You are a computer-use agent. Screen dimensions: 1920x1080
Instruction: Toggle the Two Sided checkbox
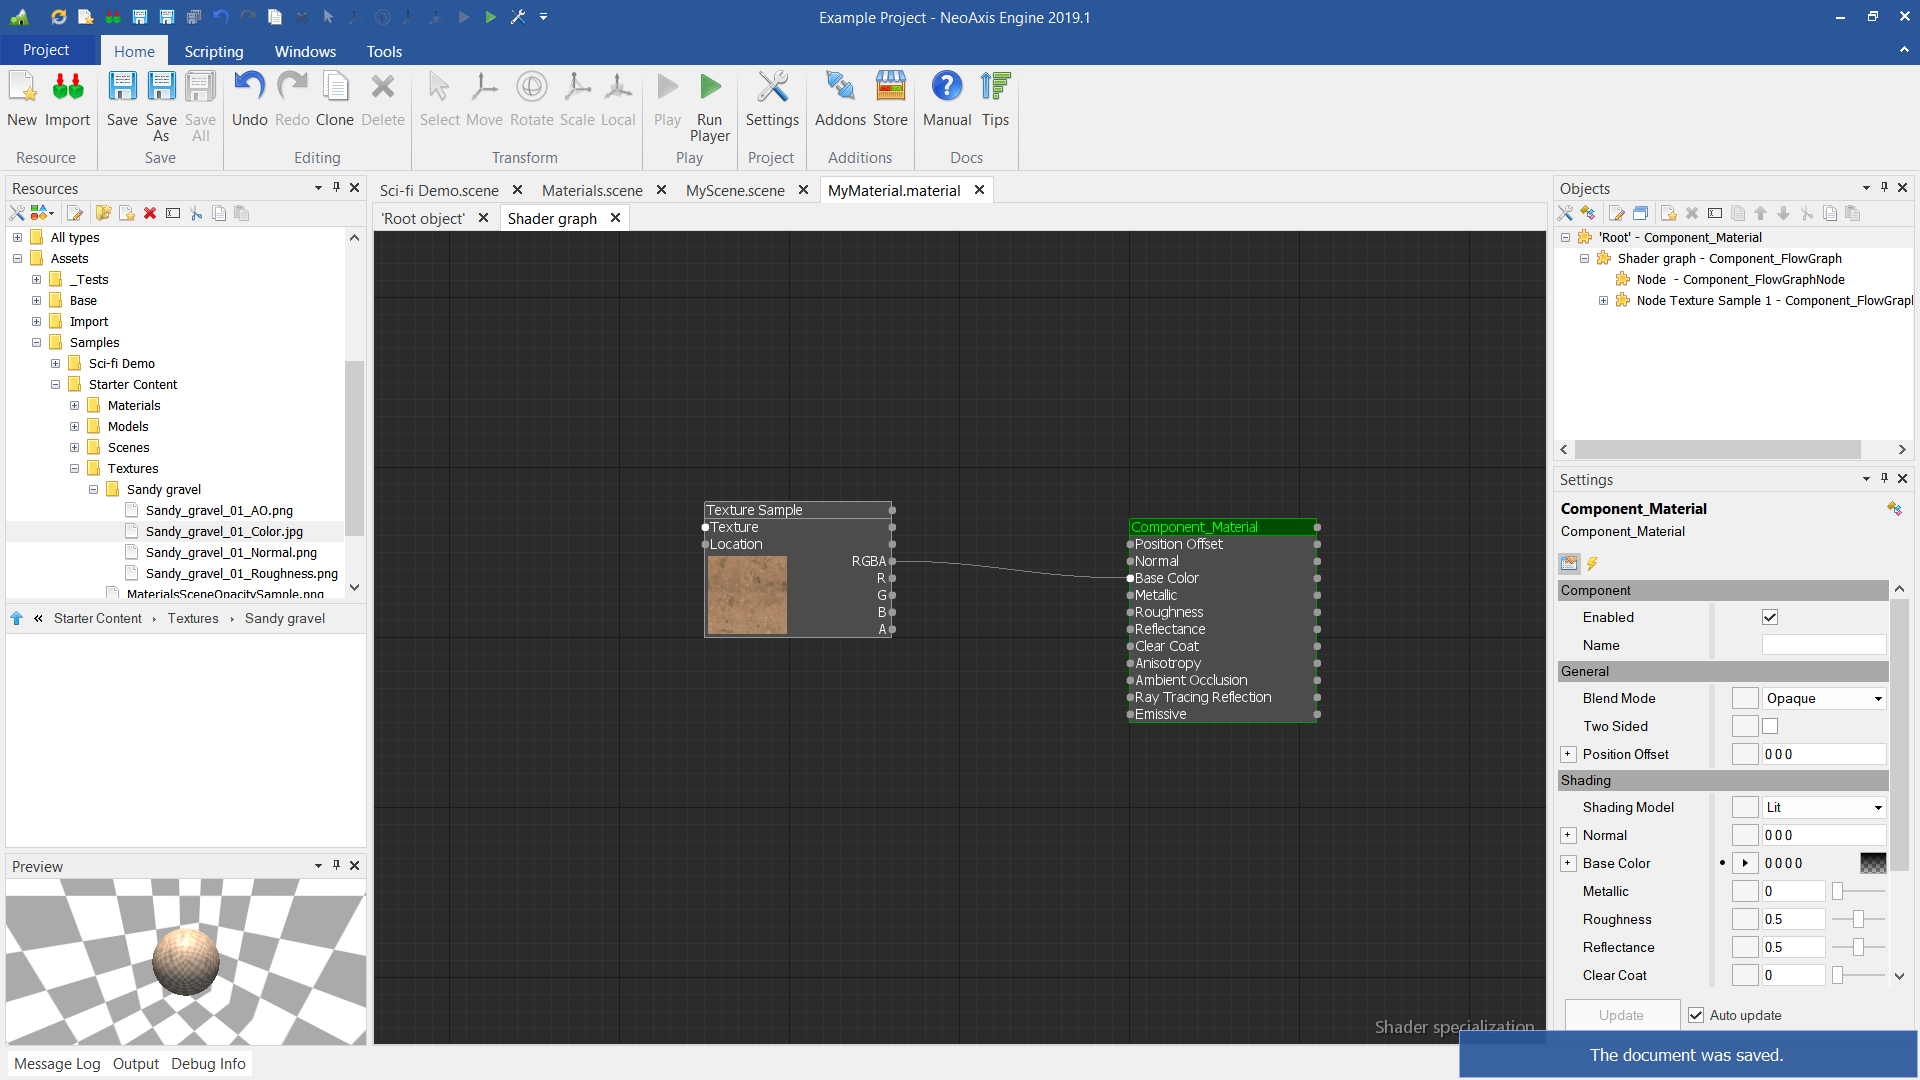(1770, 726)
